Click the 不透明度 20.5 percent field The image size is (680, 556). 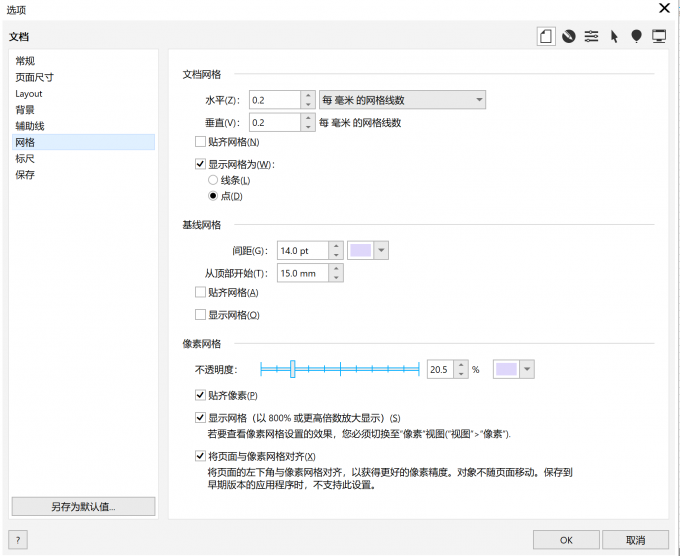point(440,370)
